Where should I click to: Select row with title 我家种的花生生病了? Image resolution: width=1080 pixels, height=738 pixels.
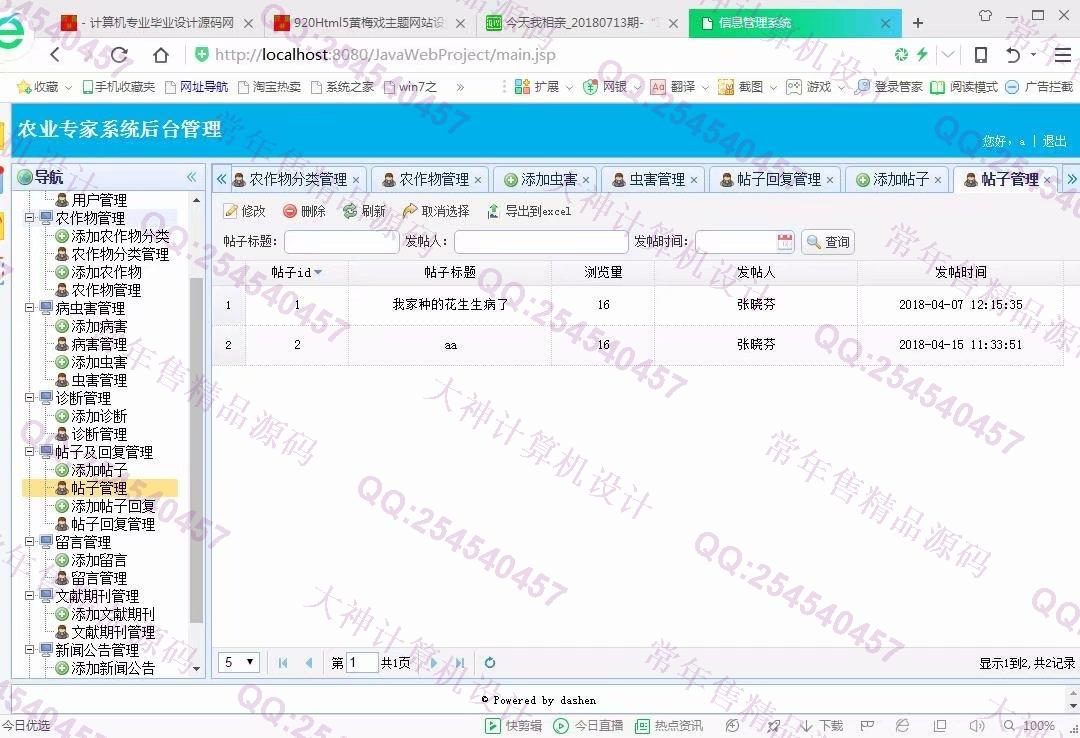tap(638, 305)
